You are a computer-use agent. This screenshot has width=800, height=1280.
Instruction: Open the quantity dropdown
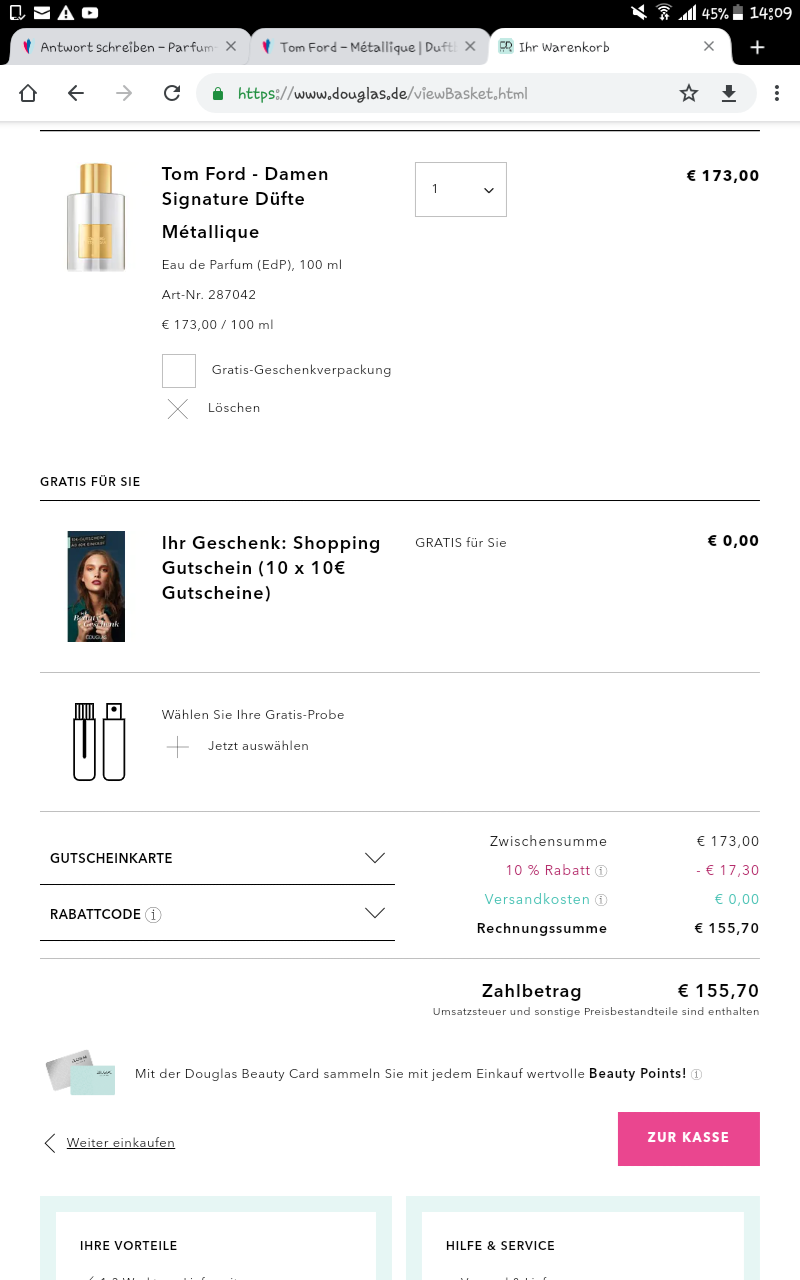[x=461, y=189]
